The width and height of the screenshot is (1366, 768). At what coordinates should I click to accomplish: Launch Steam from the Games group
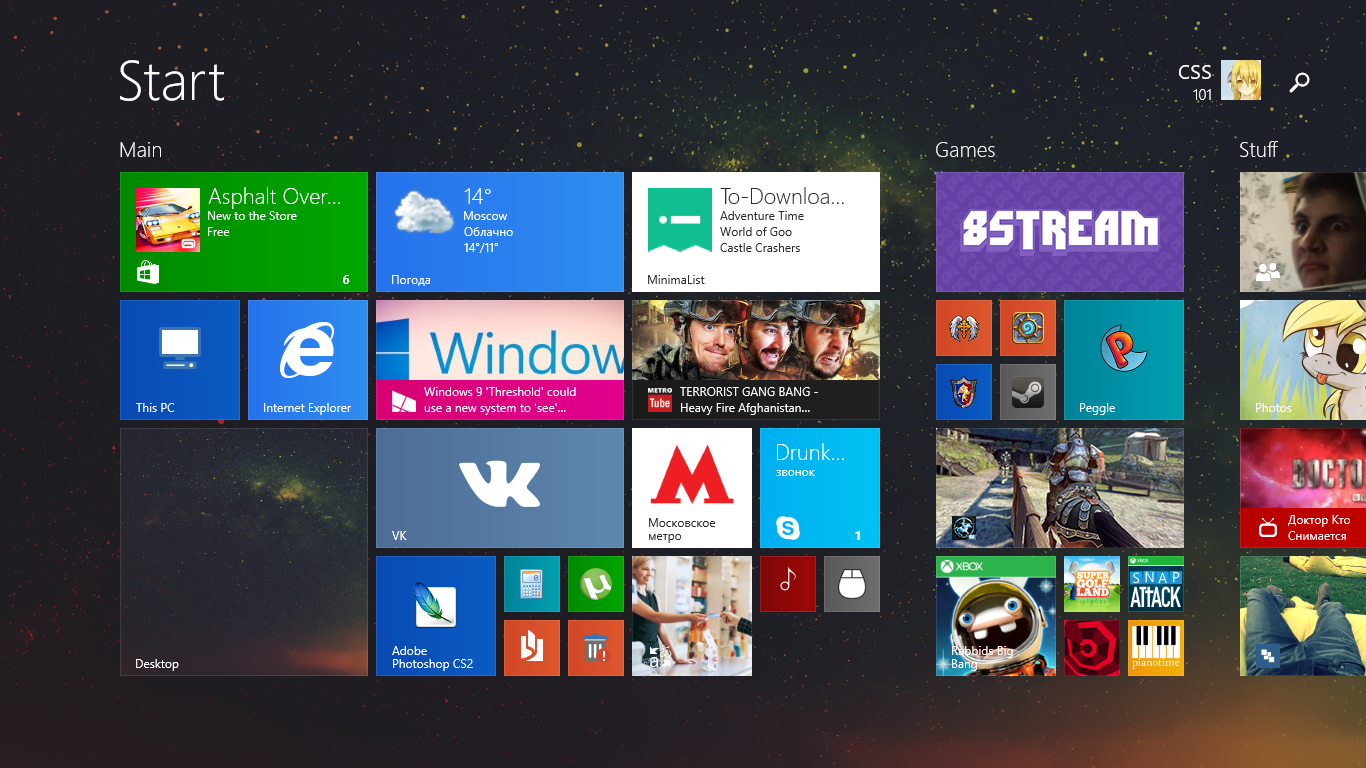(1028, 392)
